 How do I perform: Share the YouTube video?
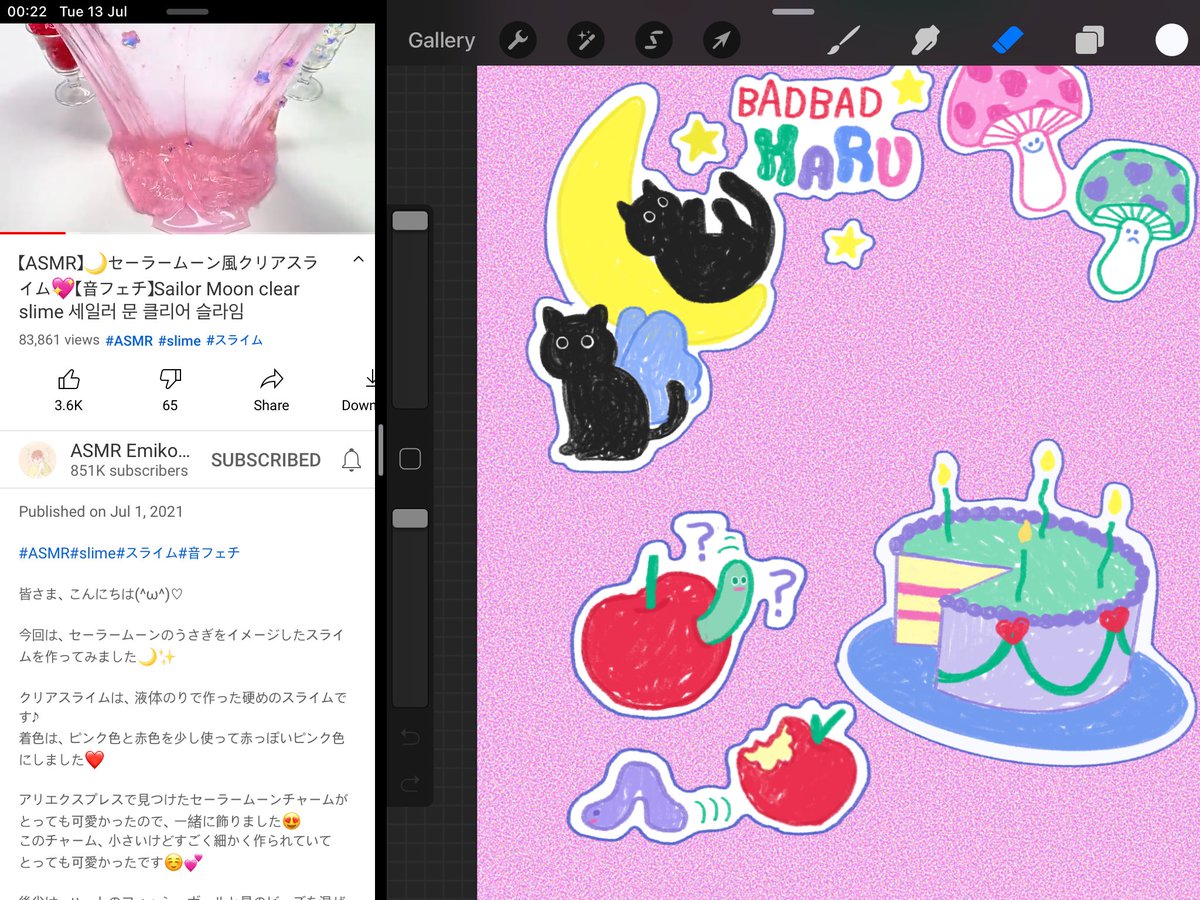click(271, 379)
